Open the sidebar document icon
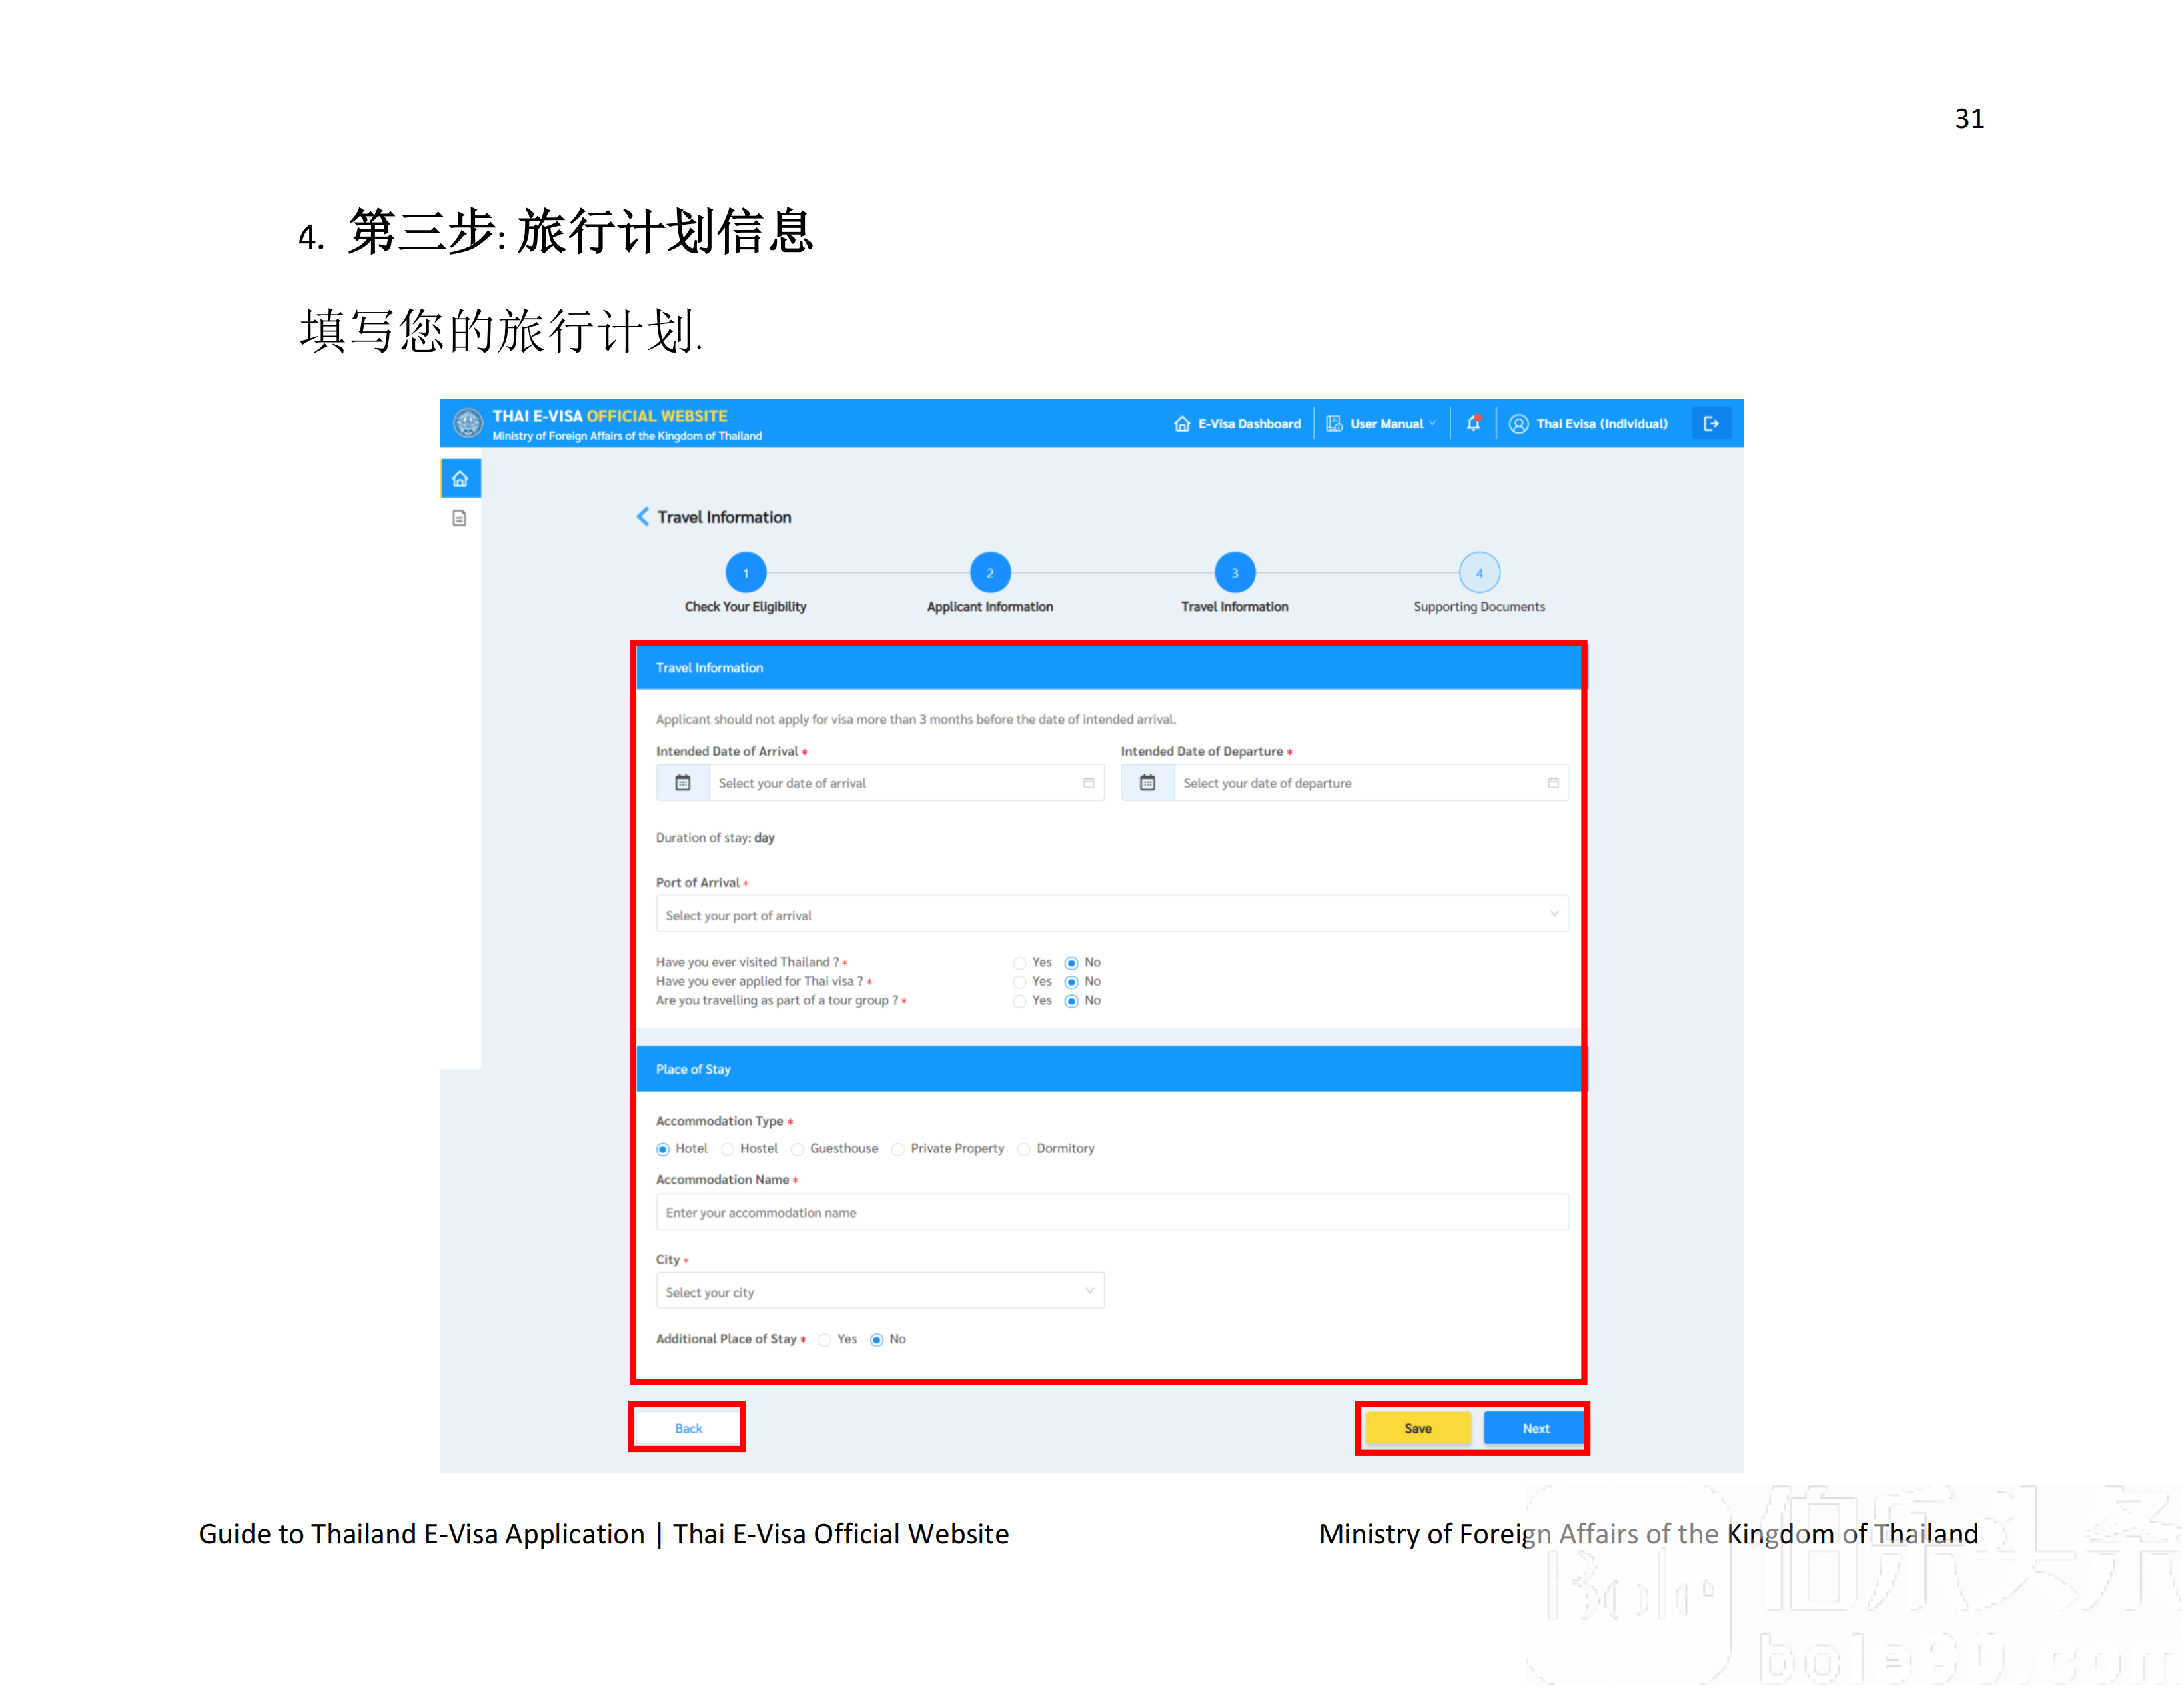This screenshot has height=1688, width=2184. tap(460, 519)
